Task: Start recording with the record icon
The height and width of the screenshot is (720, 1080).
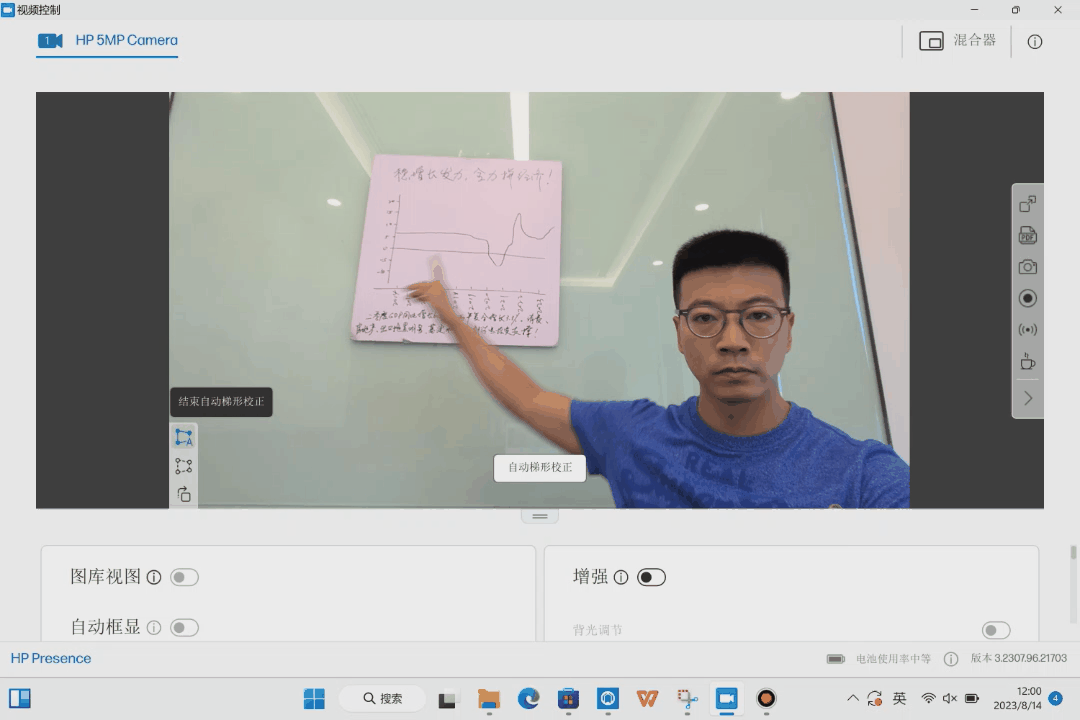Action: (1027, 298)
